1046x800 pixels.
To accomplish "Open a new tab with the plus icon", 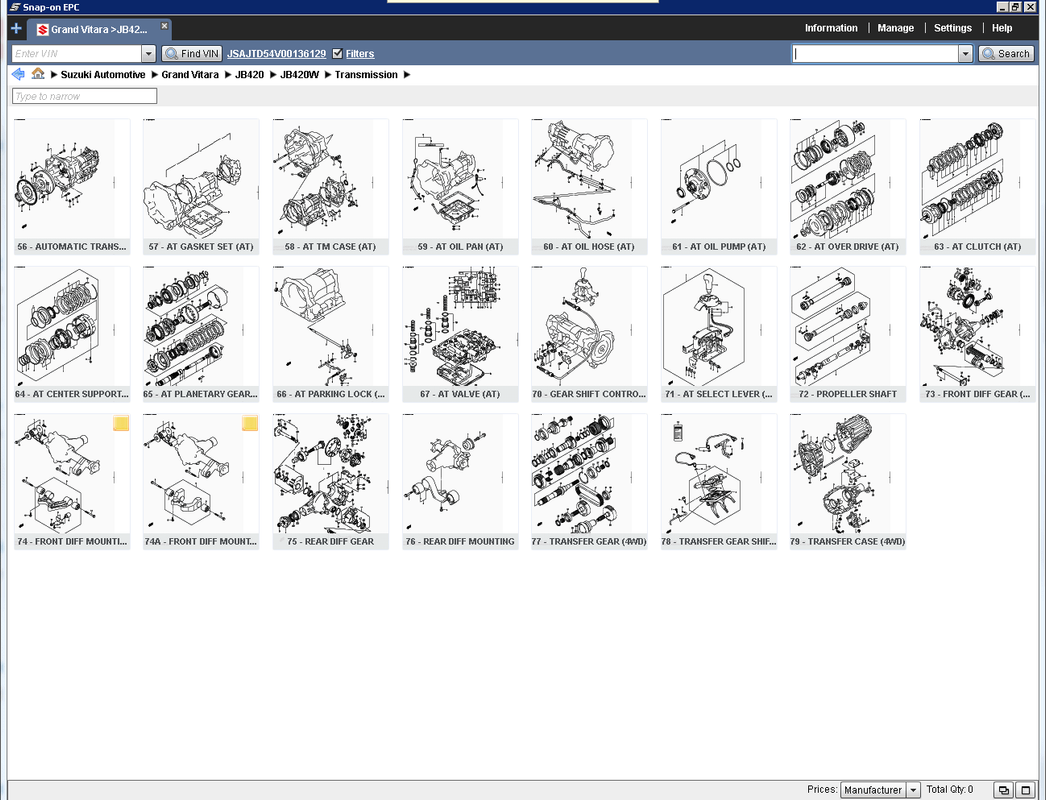I will (16, 29).
